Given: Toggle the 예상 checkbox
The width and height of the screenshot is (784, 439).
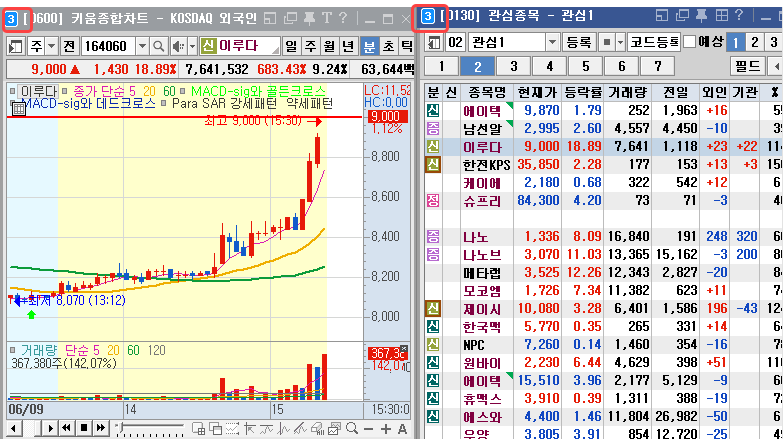Looking at the screenshot, I should coord(690,42).
